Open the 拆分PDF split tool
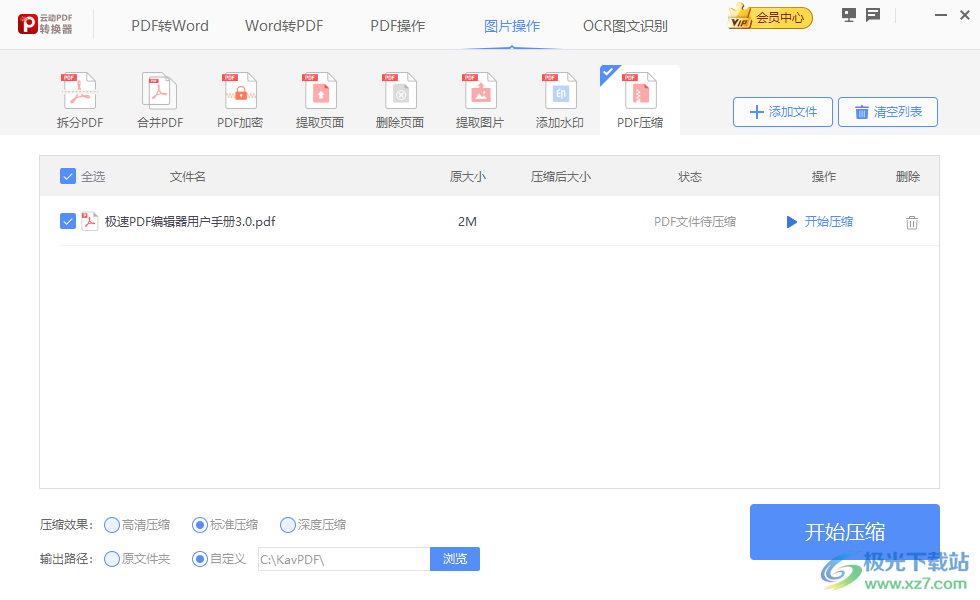Image resolution: width=980 pixels, height=600 pixels. point(79,100)
